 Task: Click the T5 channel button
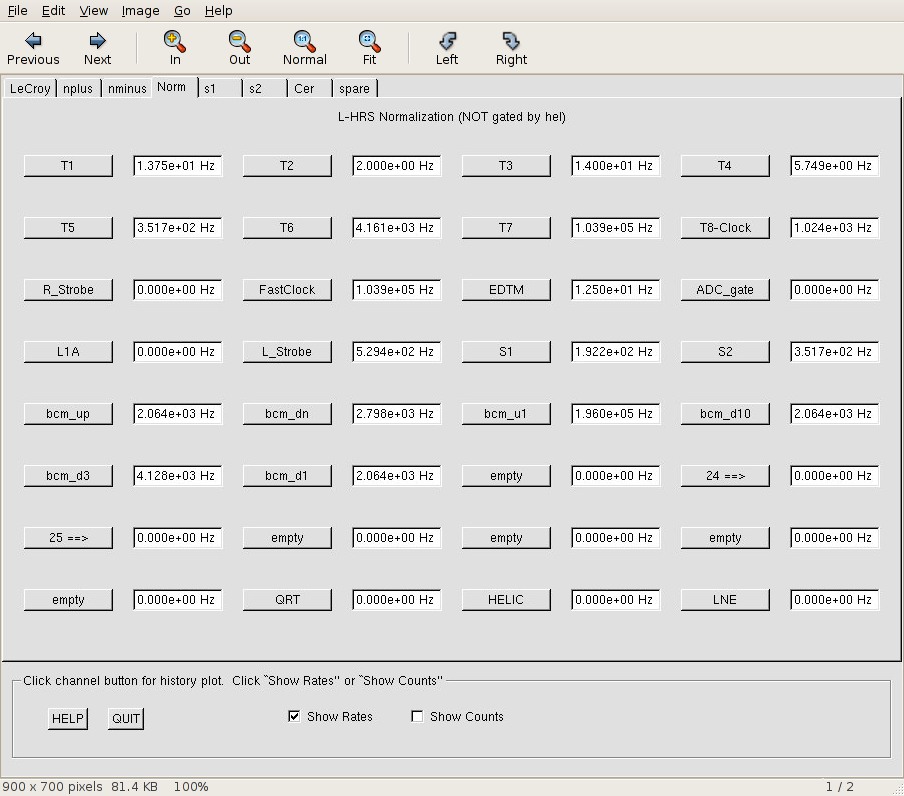[x=68, y=228]
